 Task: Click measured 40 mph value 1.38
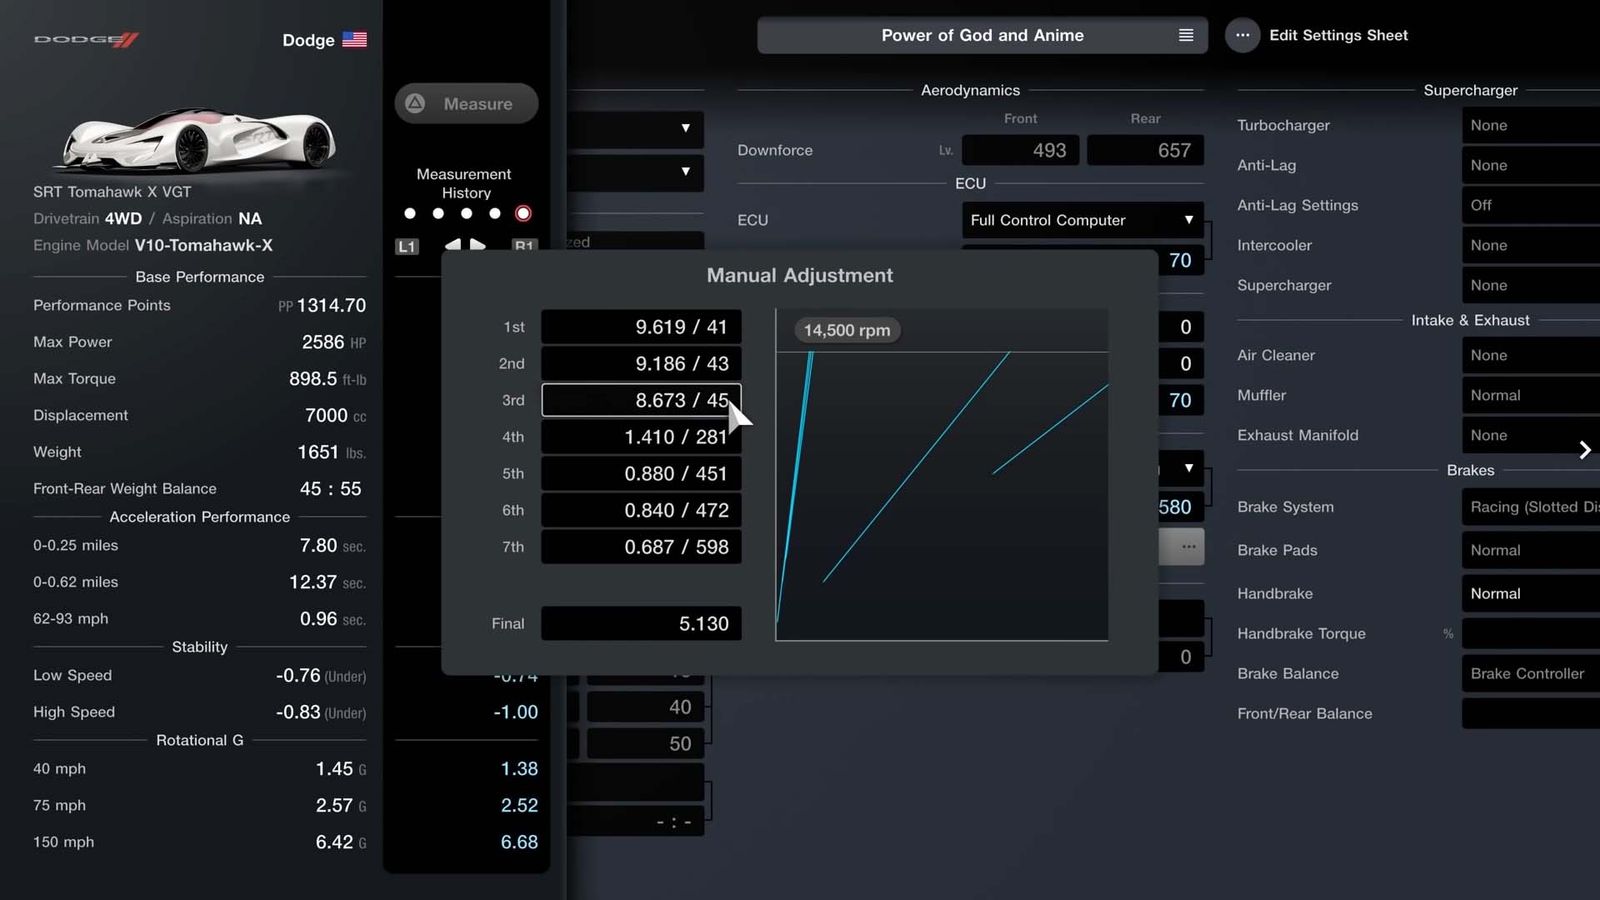click(519, 769)
